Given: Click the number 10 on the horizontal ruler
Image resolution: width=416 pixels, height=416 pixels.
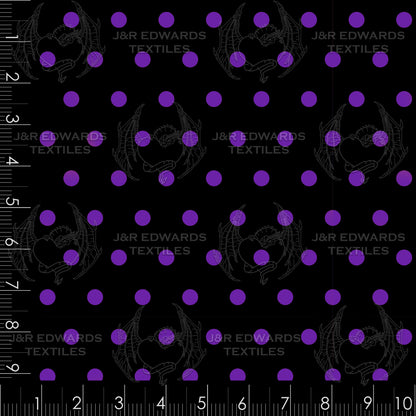Looking at the screenshot, I should 404,403.
